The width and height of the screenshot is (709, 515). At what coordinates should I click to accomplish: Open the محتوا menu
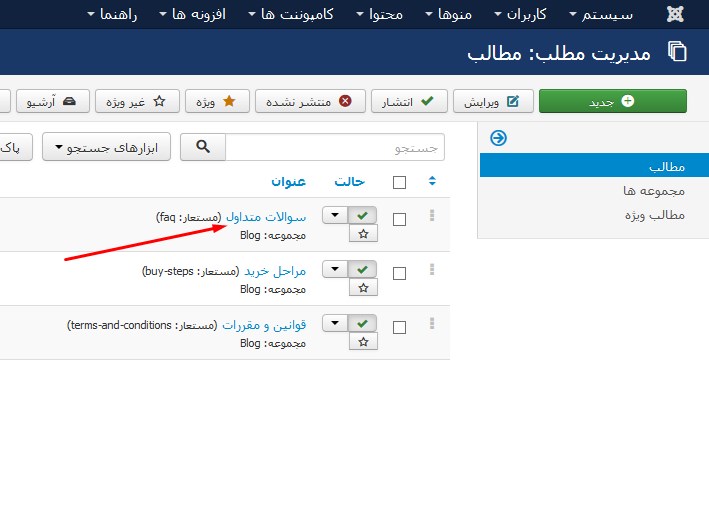click(380, 14)
